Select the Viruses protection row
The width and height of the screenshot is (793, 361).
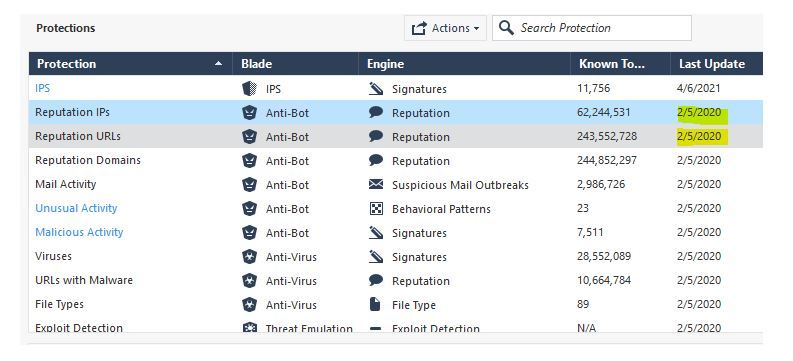click(395, 256)
